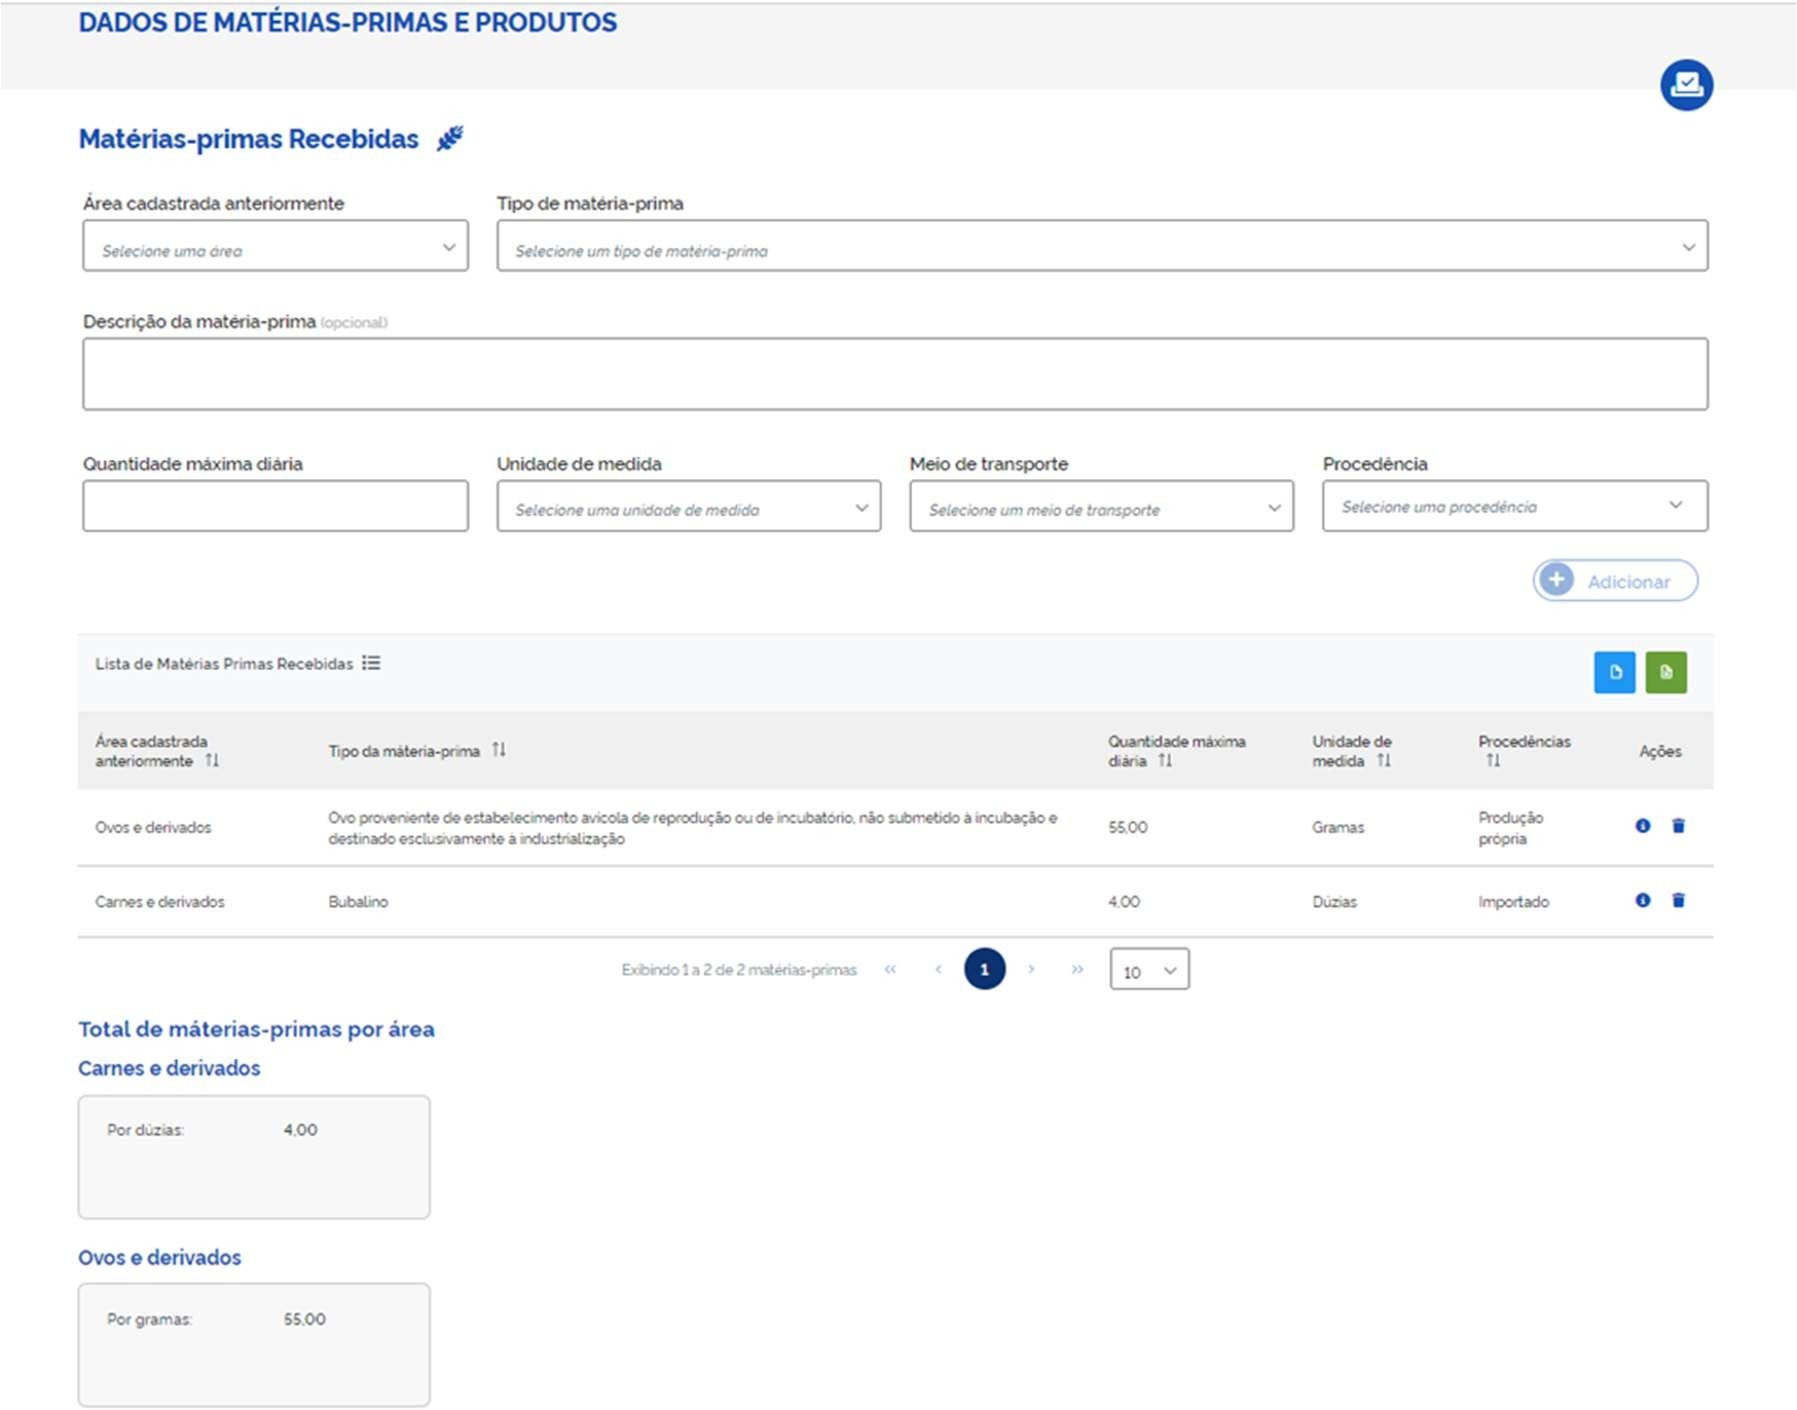Screen dimensions: 1797x1410
Task: Click the round blue save icon at top right
Action: (x=1686, y=85)
